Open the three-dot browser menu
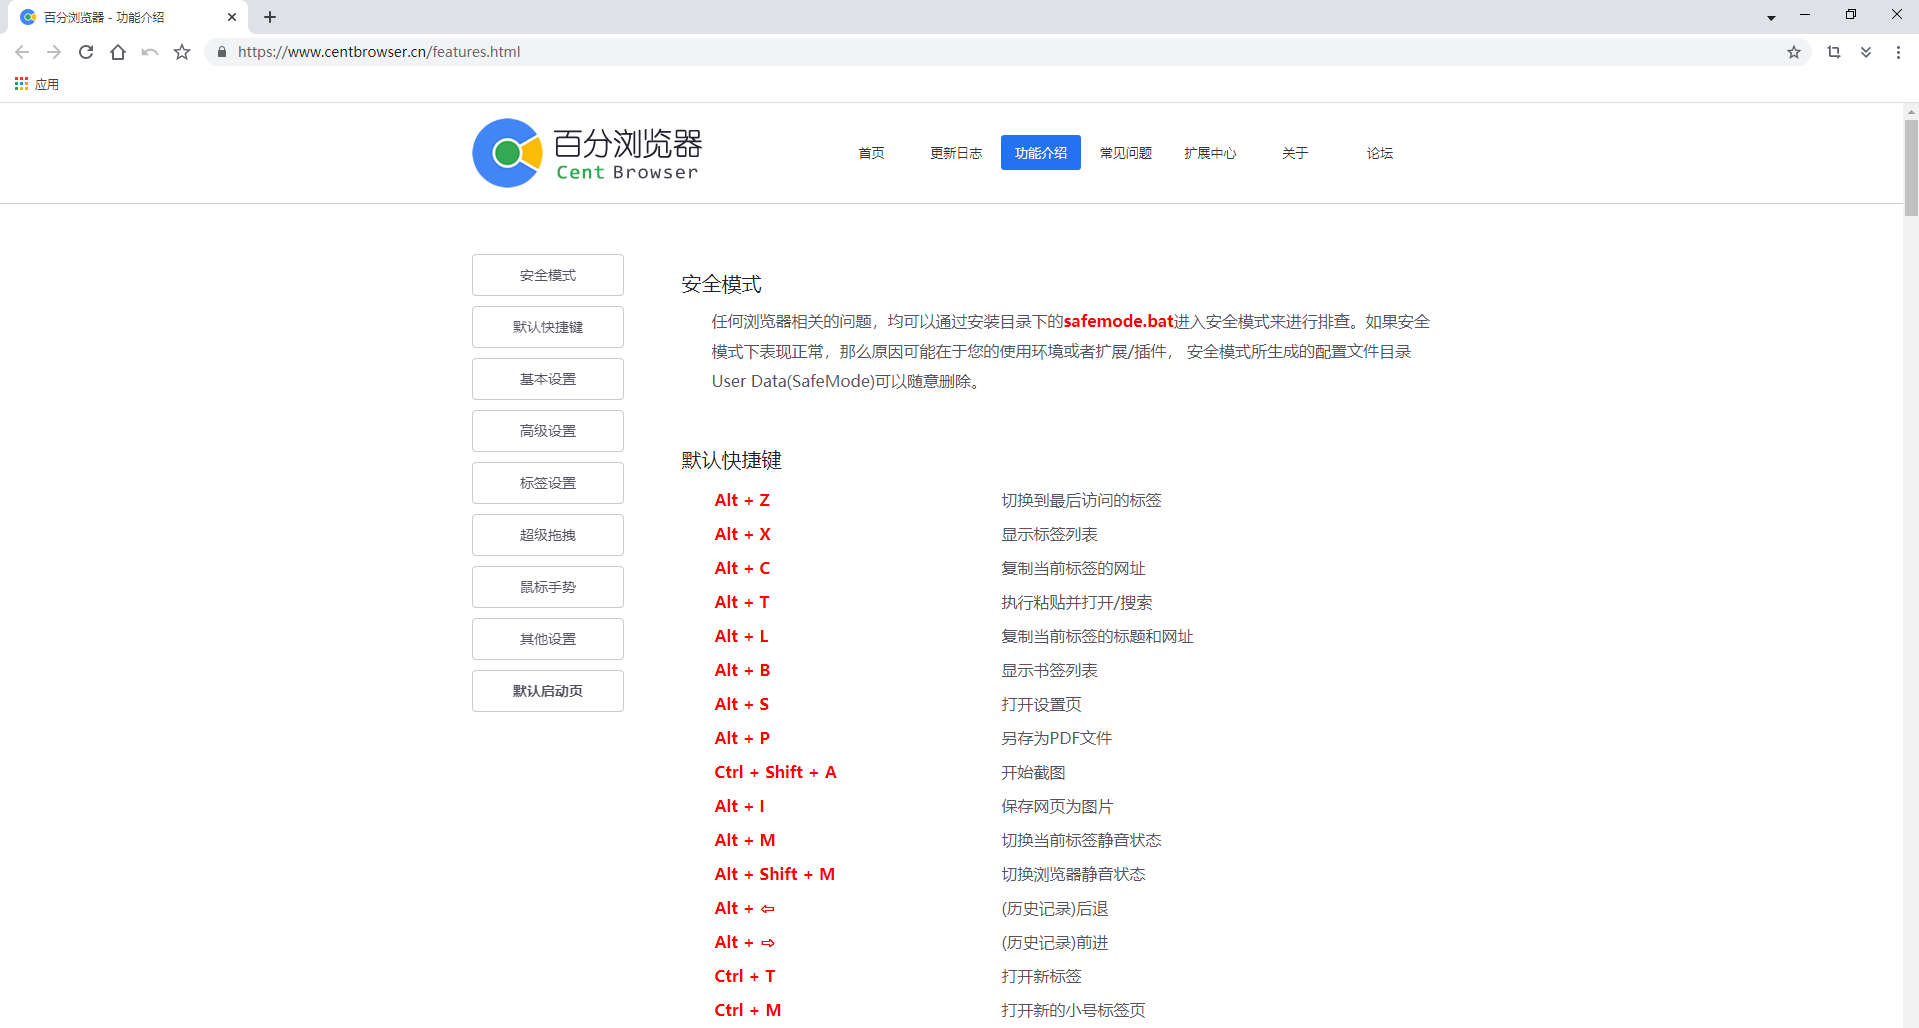 tap(1898, 52)
